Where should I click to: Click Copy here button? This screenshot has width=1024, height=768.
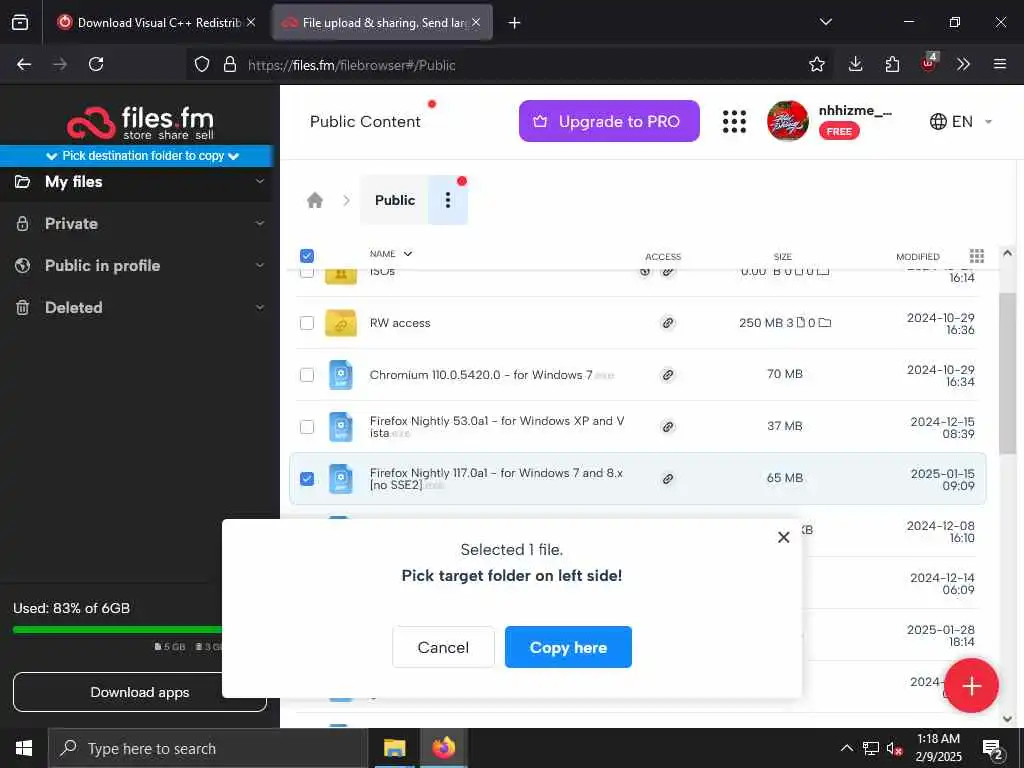568,647
